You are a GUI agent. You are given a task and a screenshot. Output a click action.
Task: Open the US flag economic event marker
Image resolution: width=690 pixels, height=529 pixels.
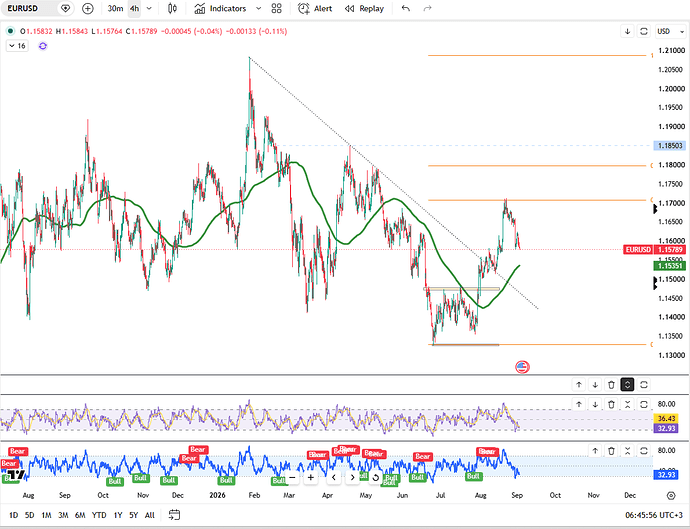point(522,367)
